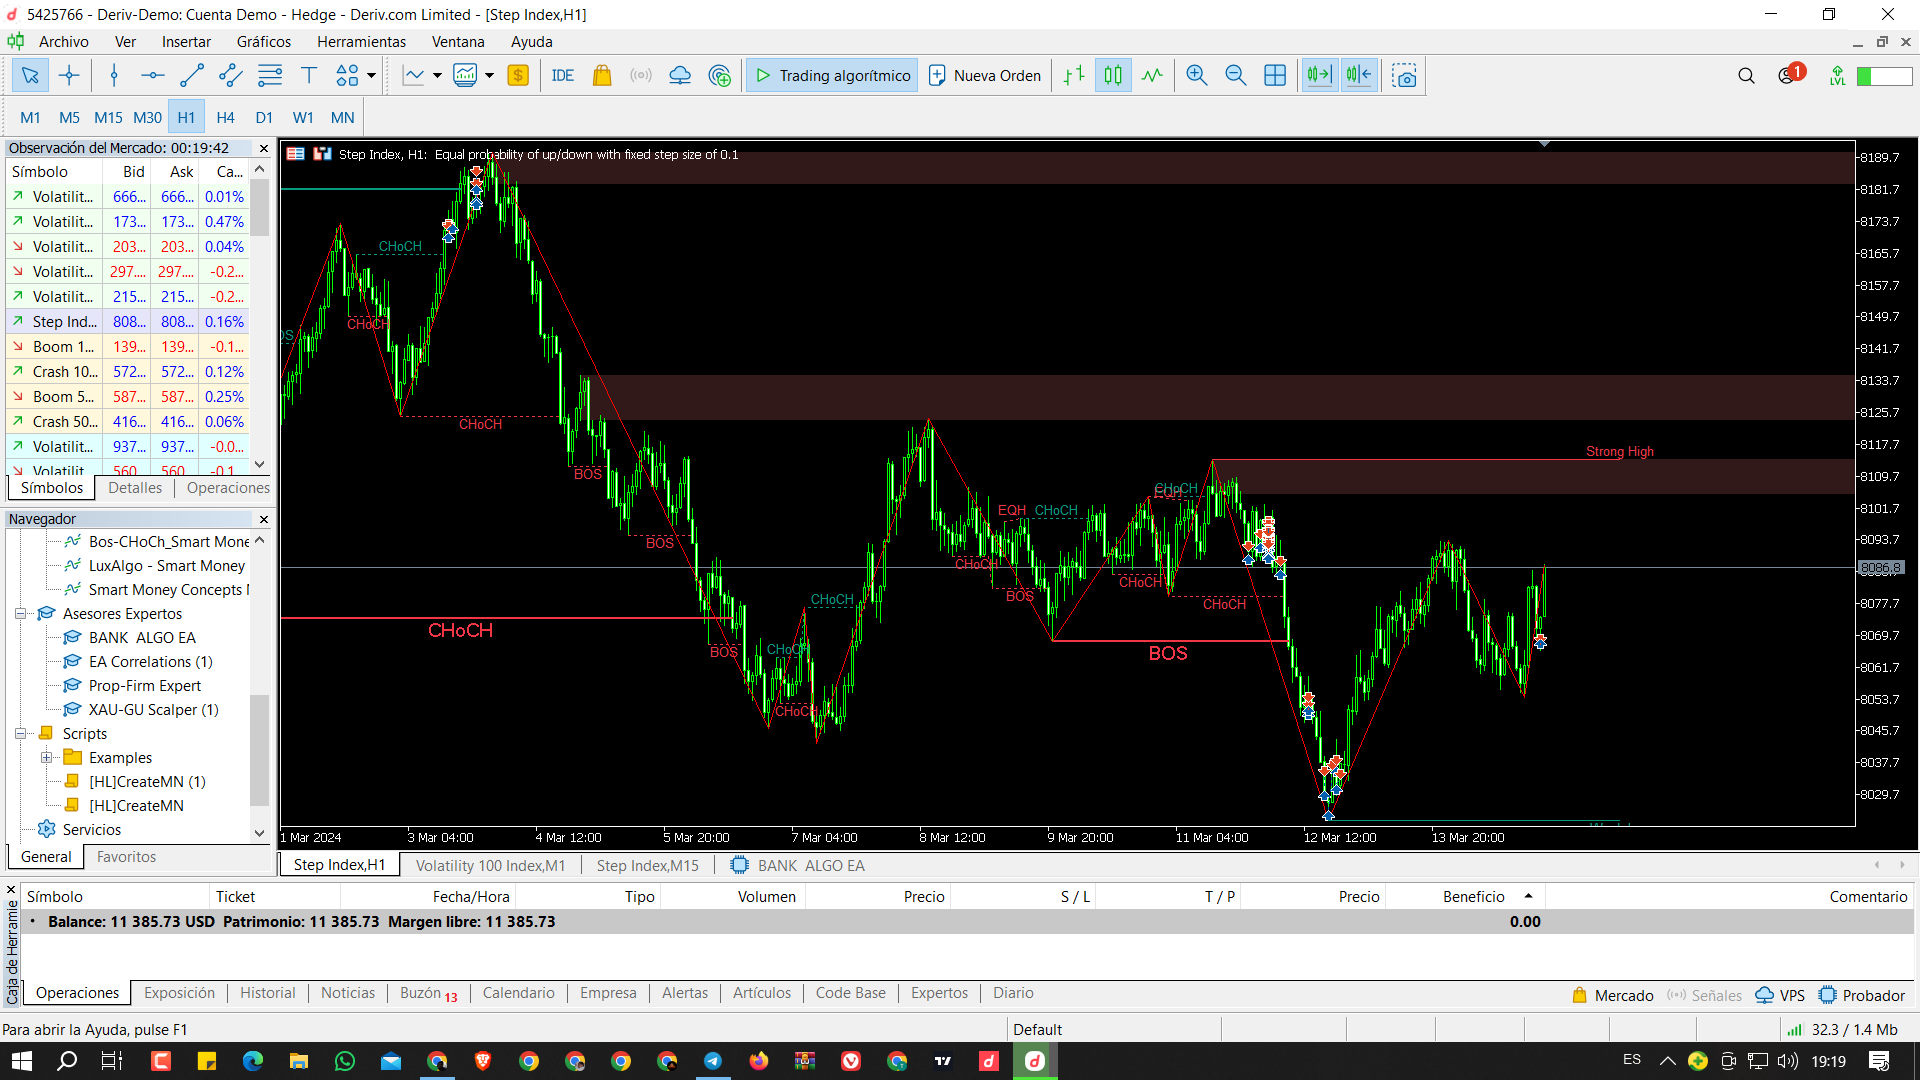The image size is (1920, 1080).
Task: Select the M15 timeframe
Action: (108, 118)
